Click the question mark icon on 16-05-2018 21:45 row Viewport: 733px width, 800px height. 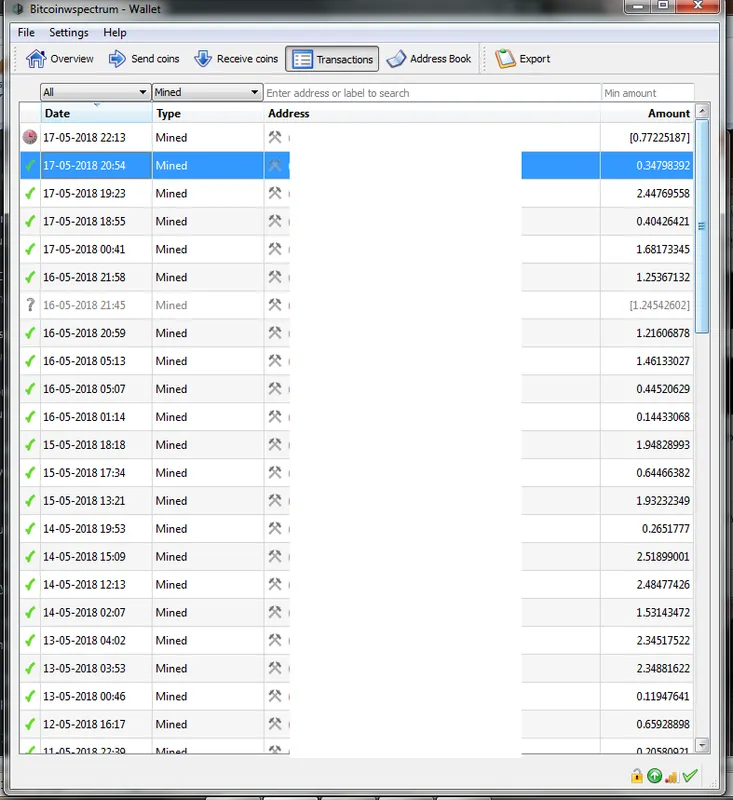[30, 305]
